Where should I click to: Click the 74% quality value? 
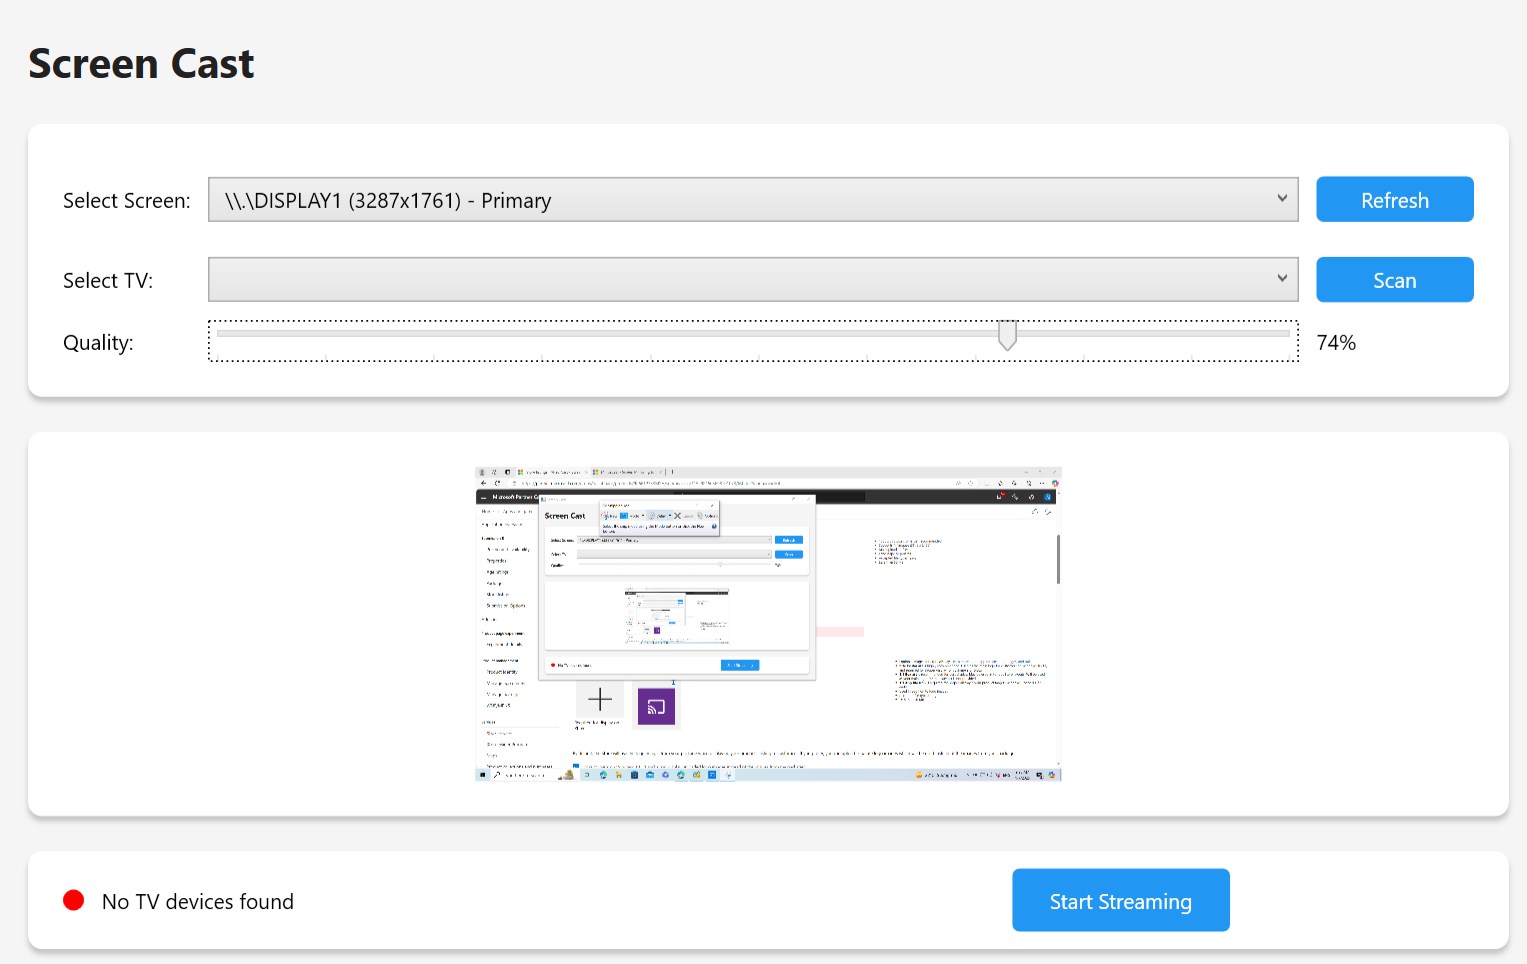point(1336,343)
